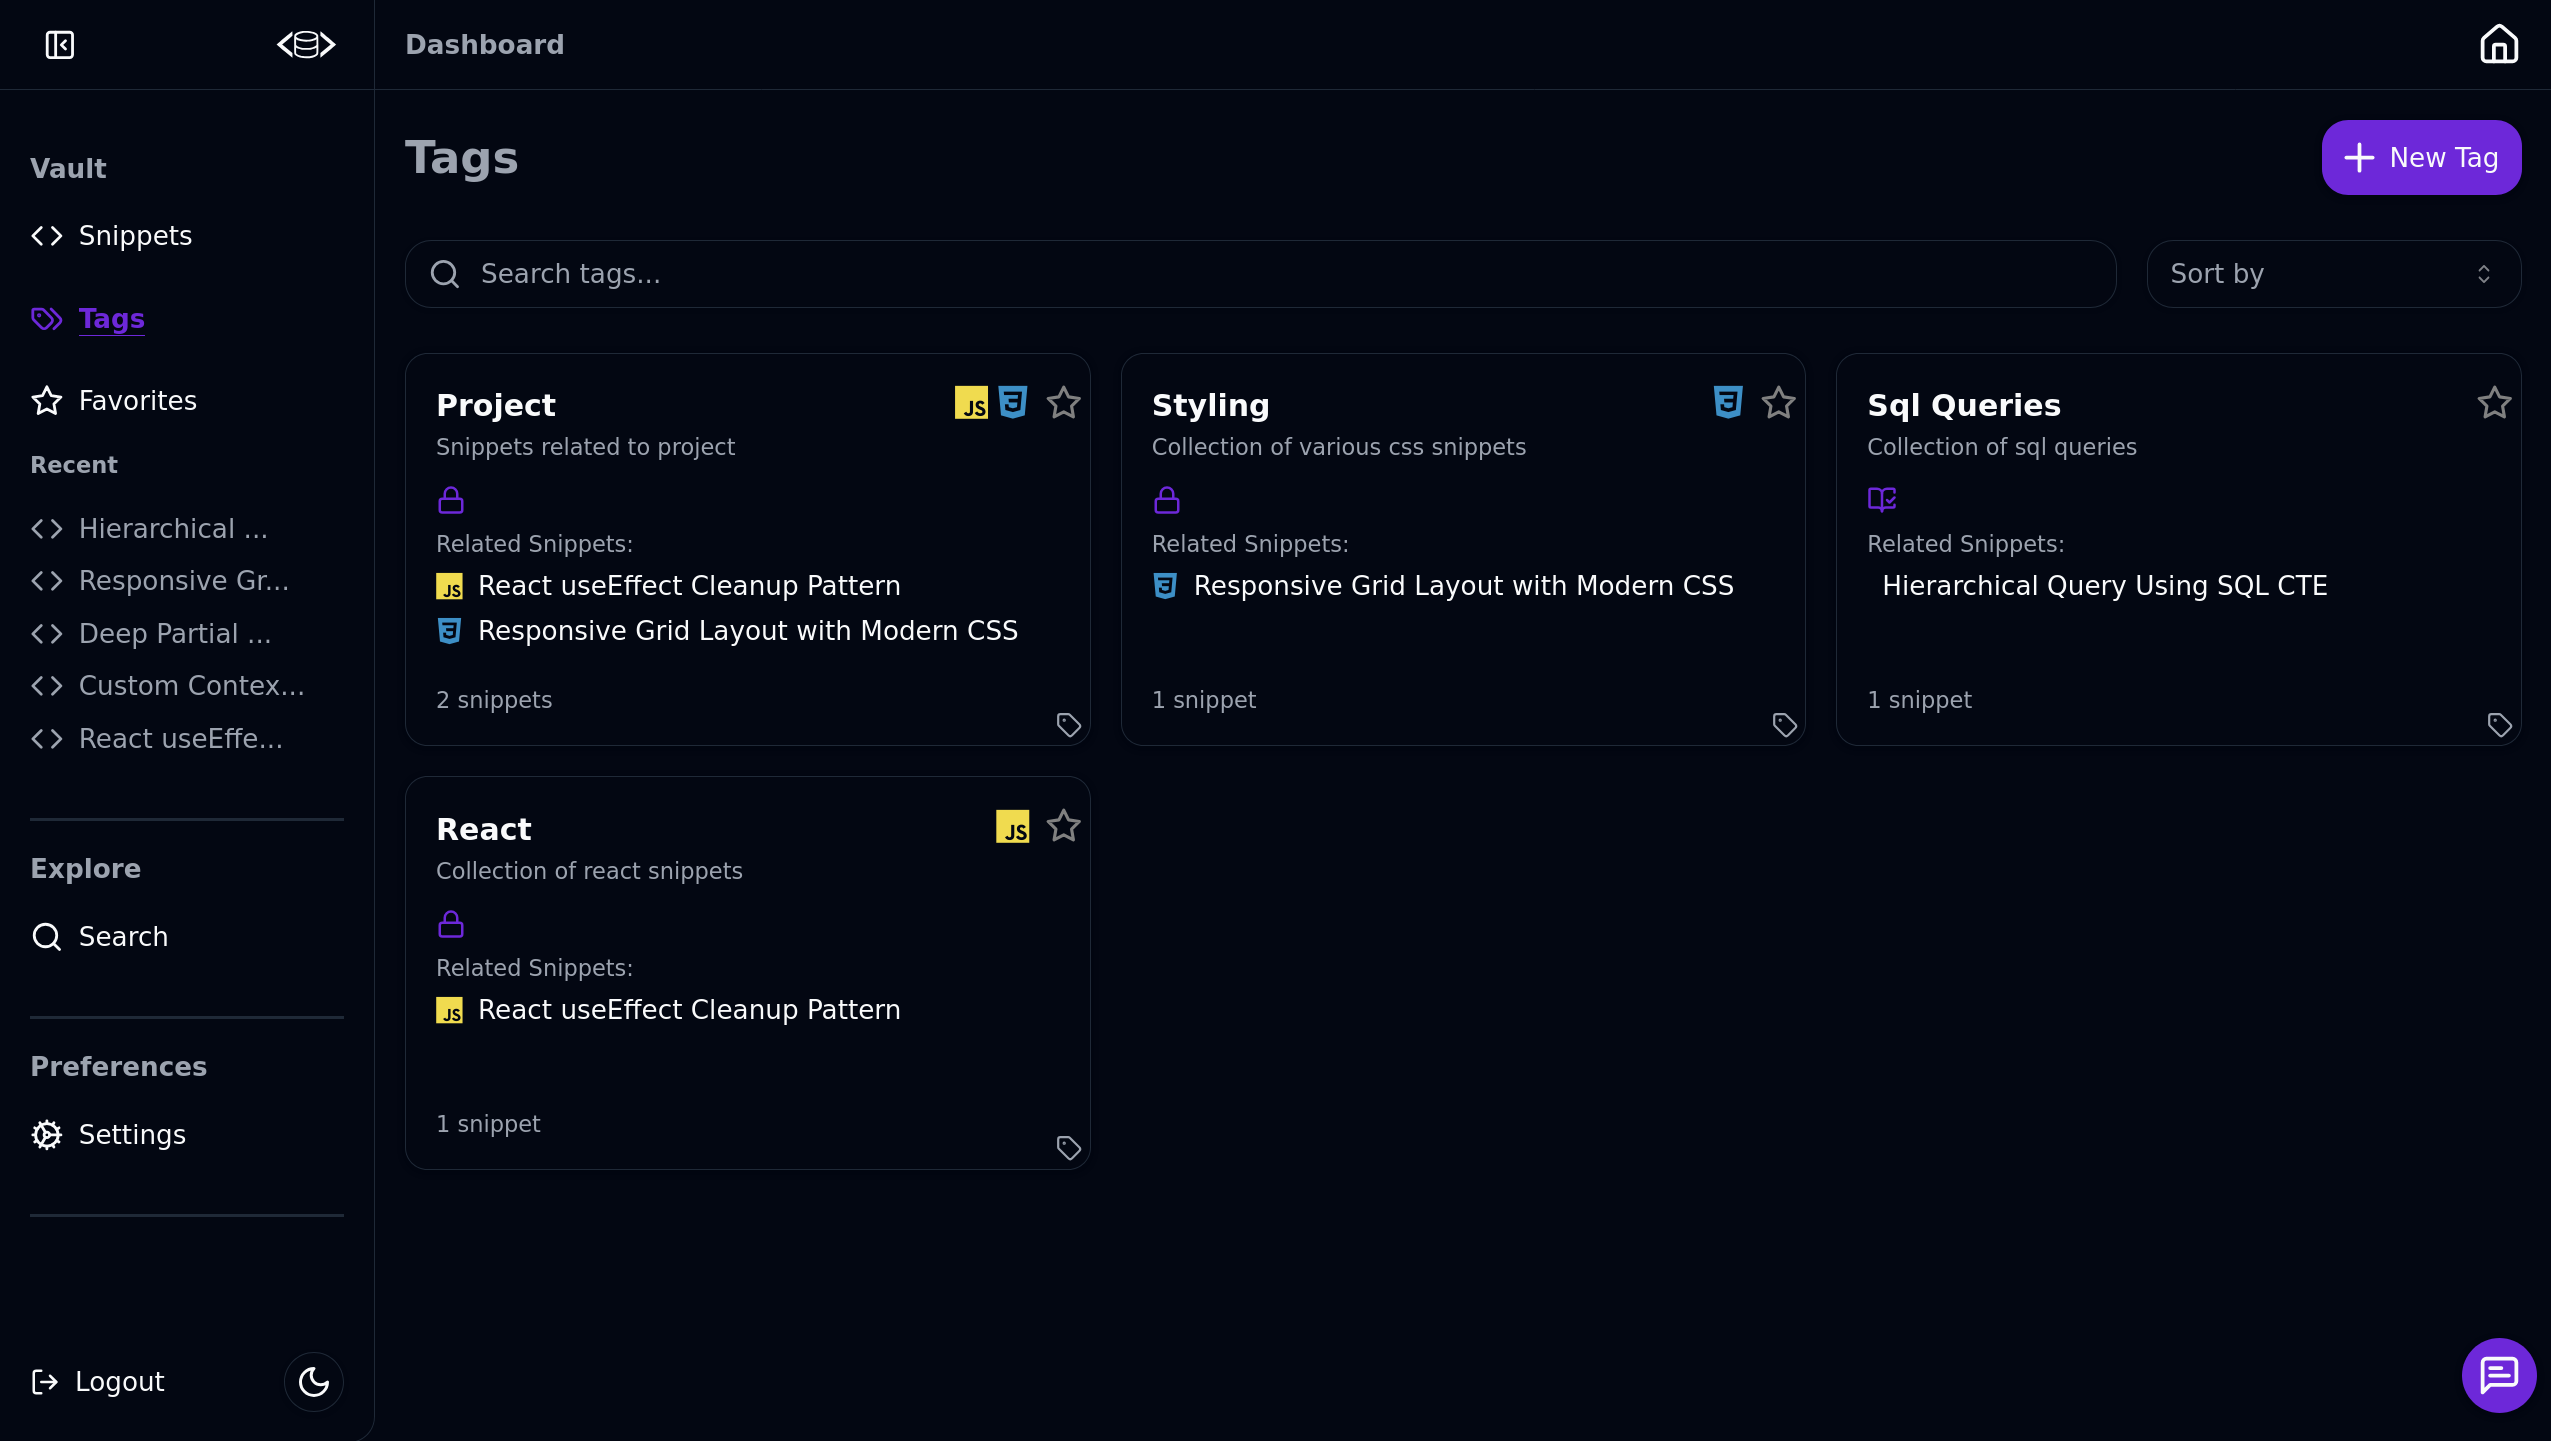Open recent snippet Deep Partial ...

pos(151,634)
